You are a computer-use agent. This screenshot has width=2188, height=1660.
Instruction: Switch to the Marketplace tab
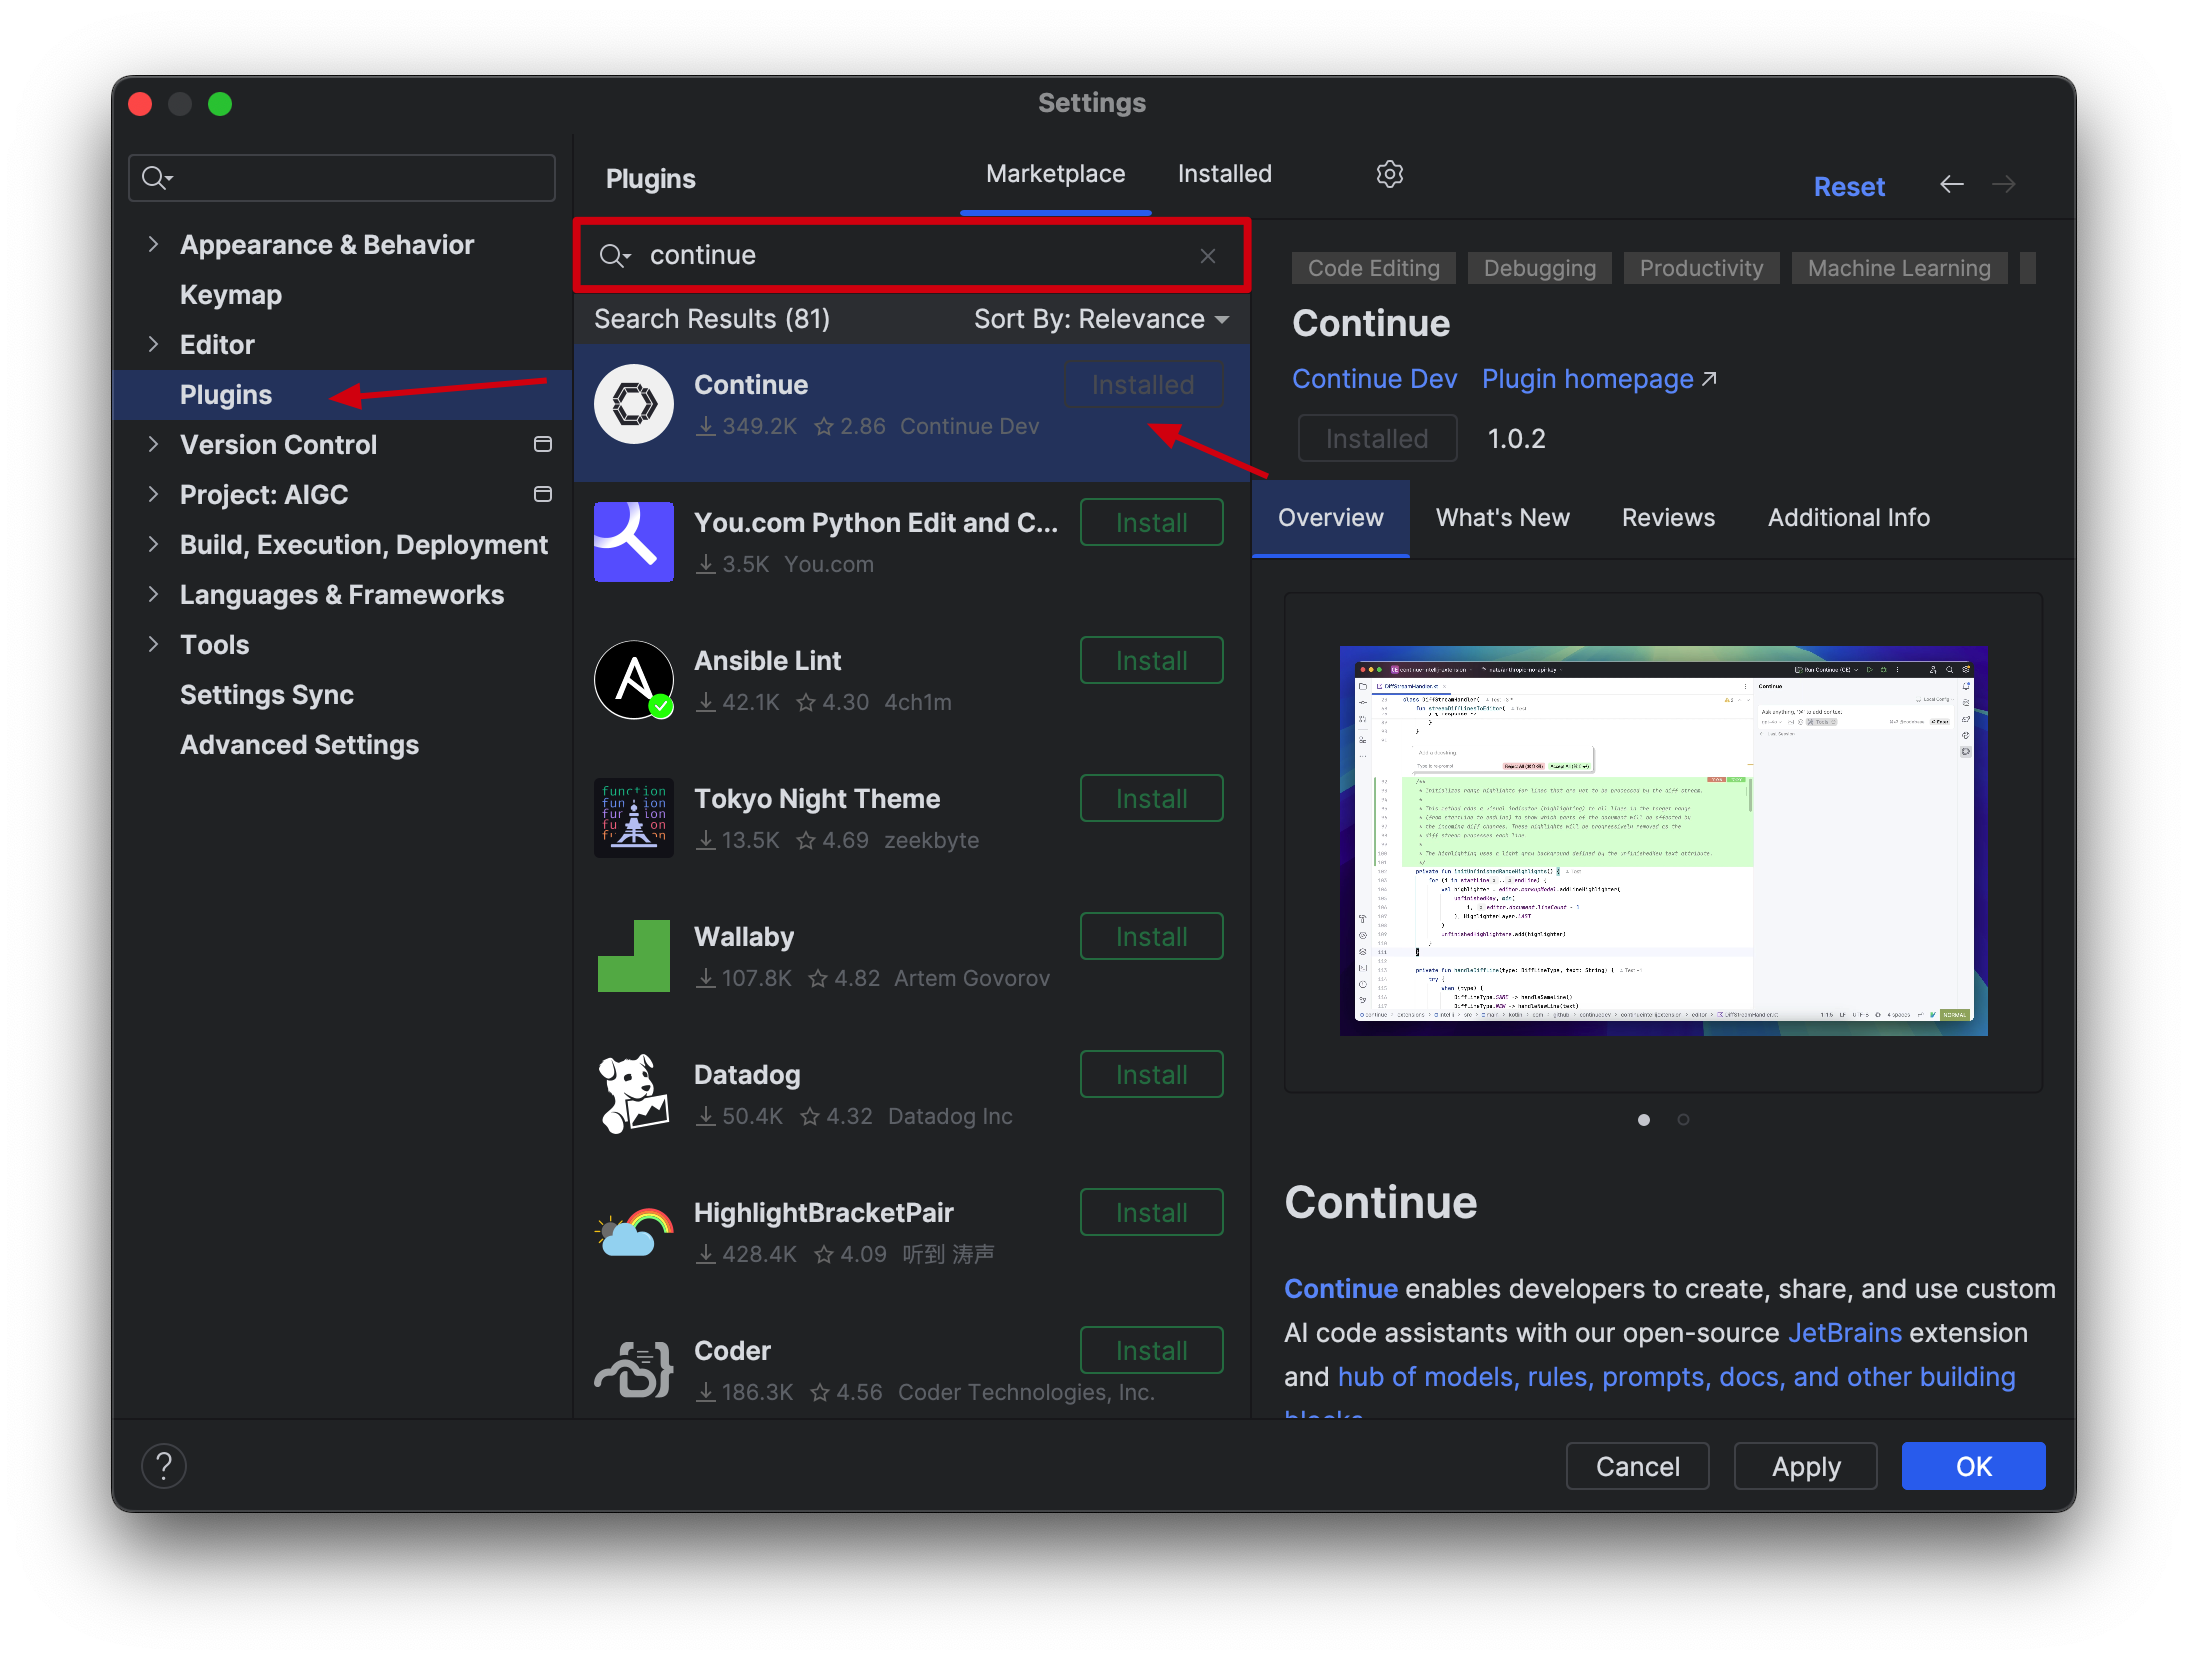click(x=1055, y=174)
